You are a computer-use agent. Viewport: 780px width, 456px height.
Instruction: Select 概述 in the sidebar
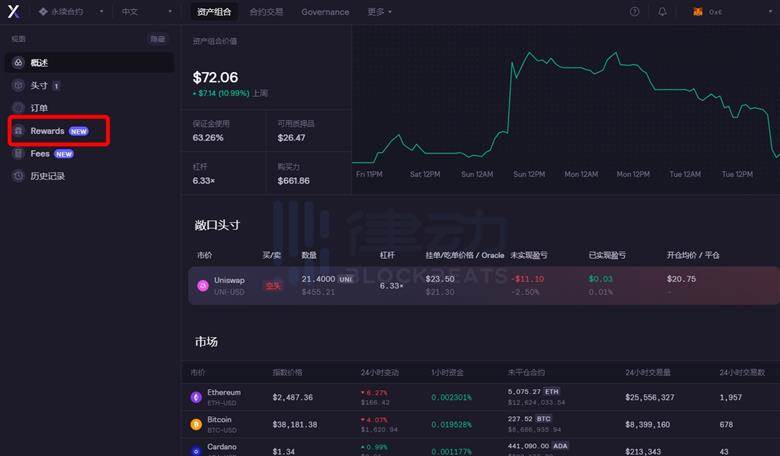pos(90,63)
